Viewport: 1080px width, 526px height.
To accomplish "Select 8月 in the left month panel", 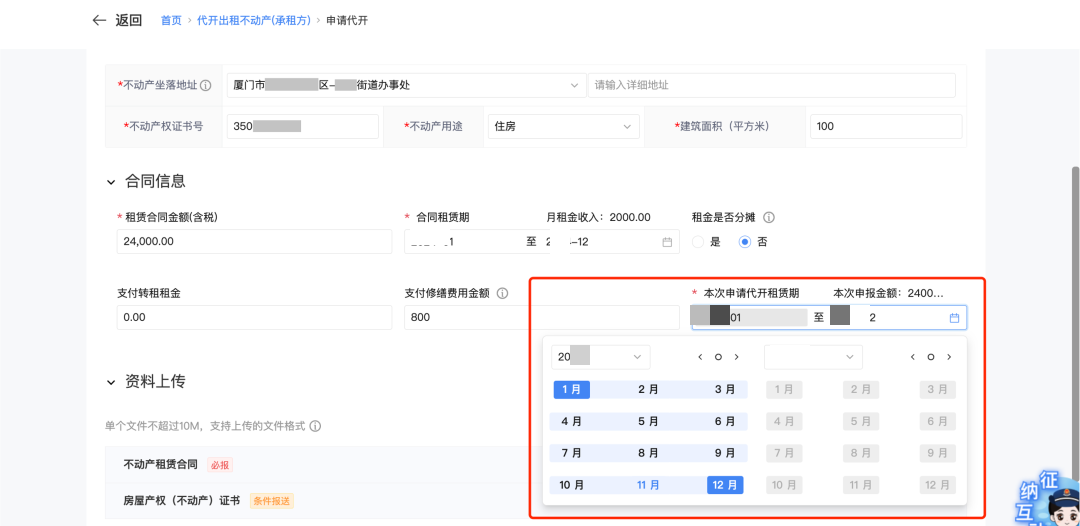I will coord(648,453).
